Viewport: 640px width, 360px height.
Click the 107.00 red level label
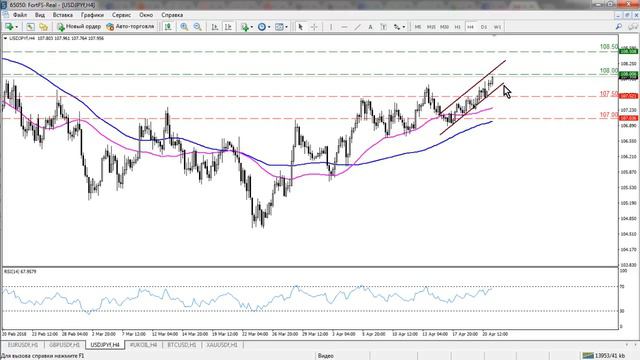coord(609,115)
